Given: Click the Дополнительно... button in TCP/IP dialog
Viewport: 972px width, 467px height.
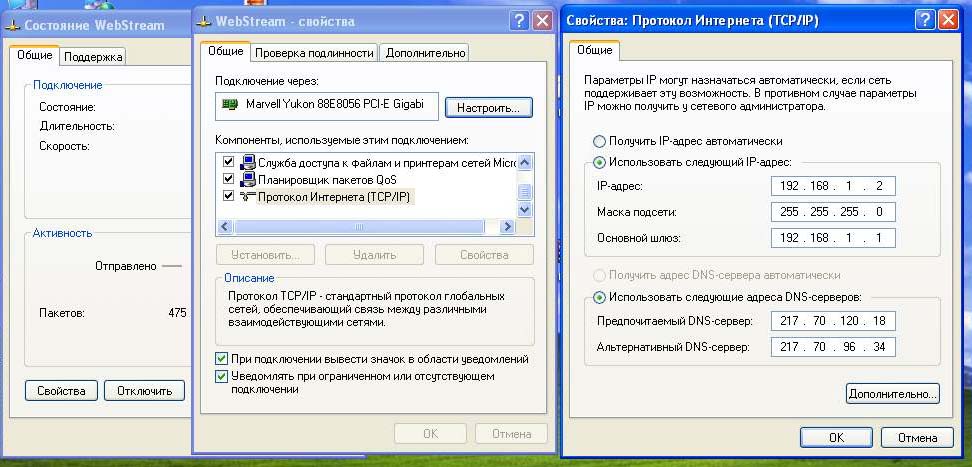Looking at the screenshot, I should point(893,394).
